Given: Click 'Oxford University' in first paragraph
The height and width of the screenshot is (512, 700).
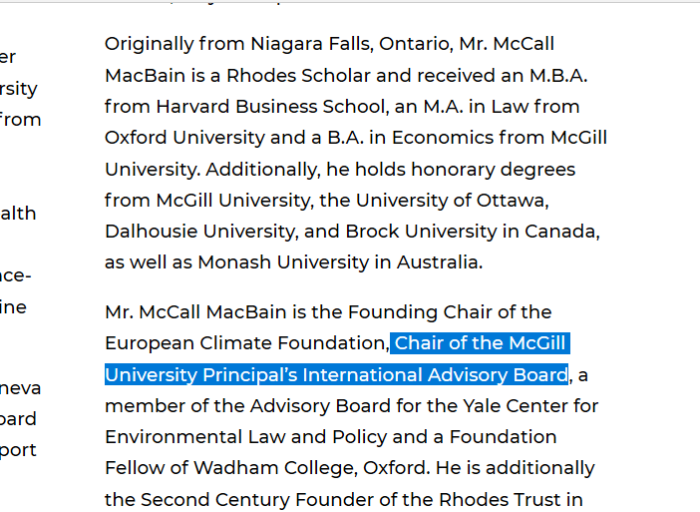Looking at the screenshot, I should point(185,138).
